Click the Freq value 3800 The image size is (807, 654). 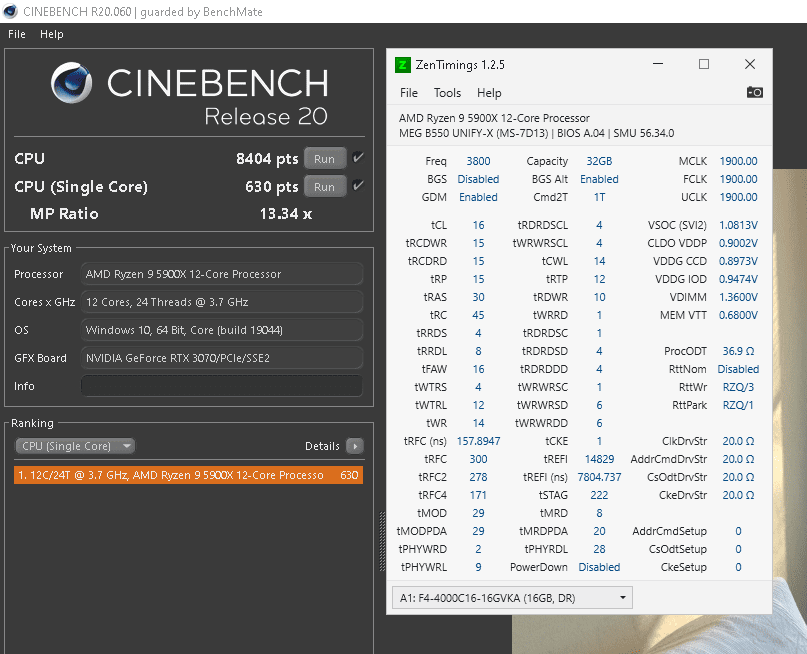[x=478, y=161]
